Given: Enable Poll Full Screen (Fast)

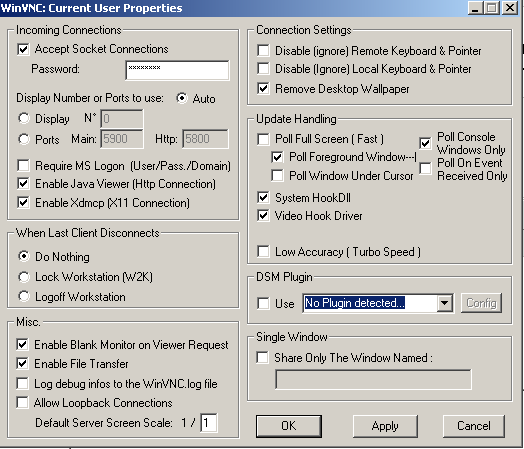Looking at the screenshot, I should click(263, 139).
